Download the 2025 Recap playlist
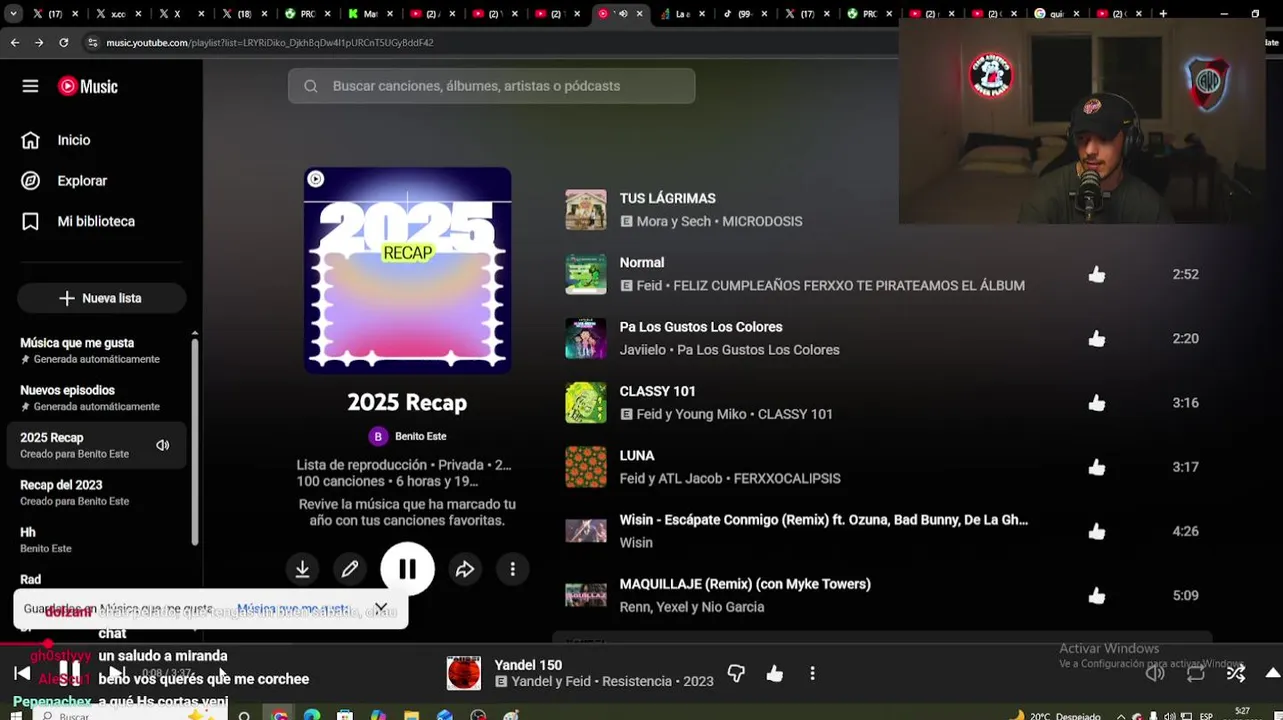The image size is (1283, 720). click(302, 569)
